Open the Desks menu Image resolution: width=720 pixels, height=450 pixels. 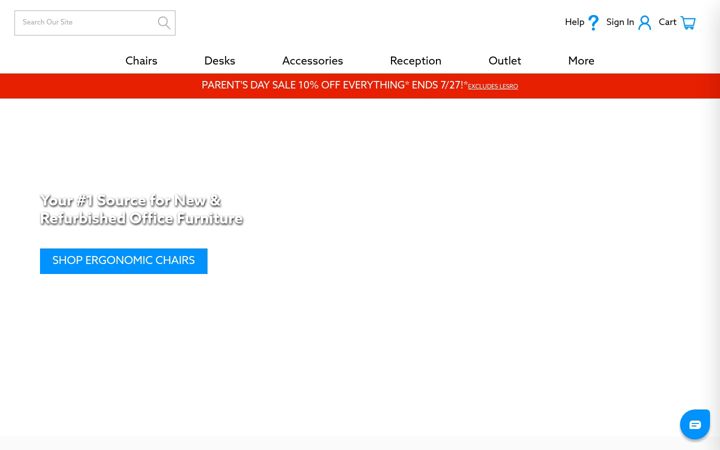219,61
